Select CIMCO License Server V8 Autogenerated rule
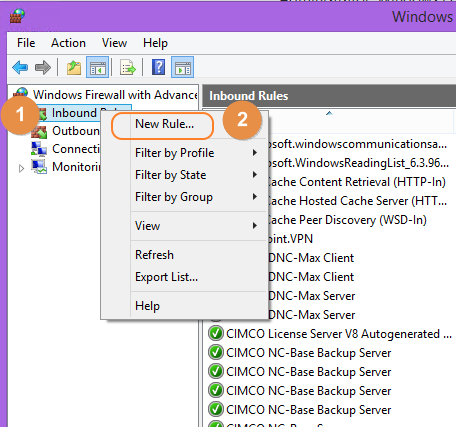The height and width of the screenshot is (427, 456). click(x=339, y=334)
